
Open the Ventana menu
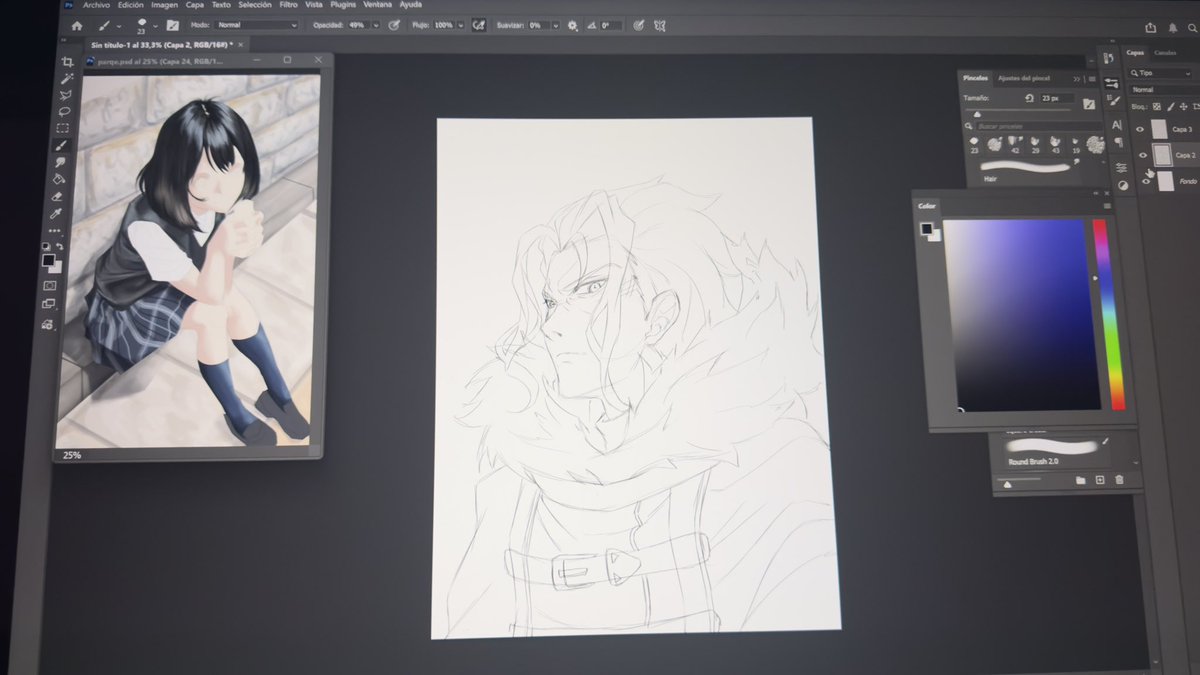(377, 5)
